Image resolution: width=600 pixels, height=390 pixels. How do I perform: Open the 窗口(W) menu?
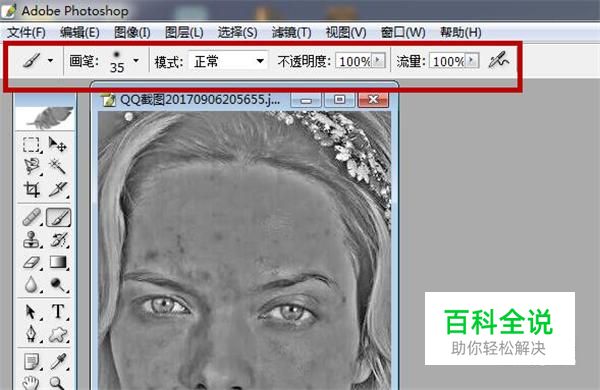403,33
